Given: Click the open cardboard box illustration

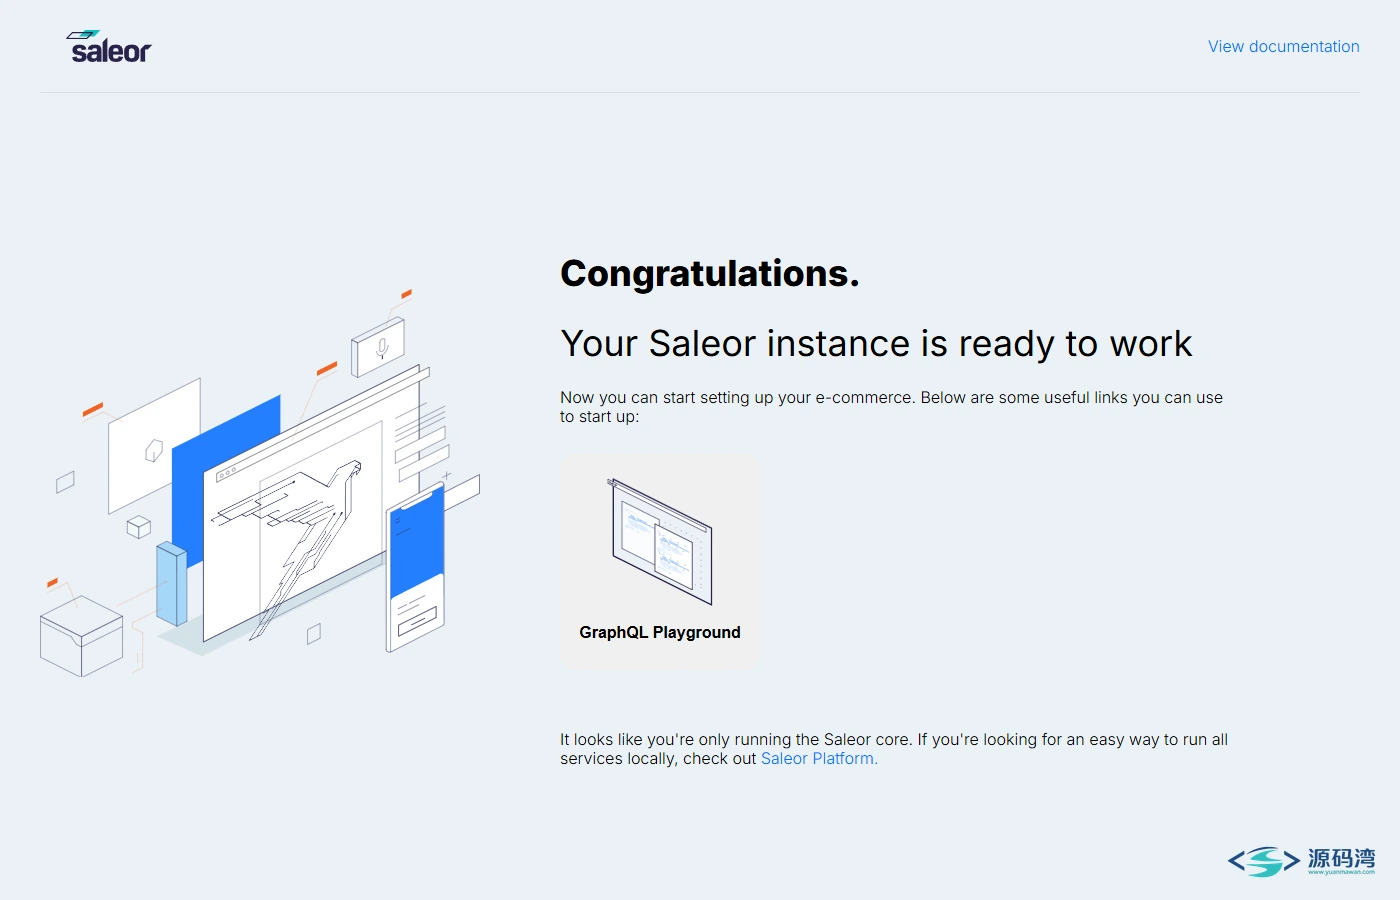Looking at the screenshot, I should click(81, 636).
